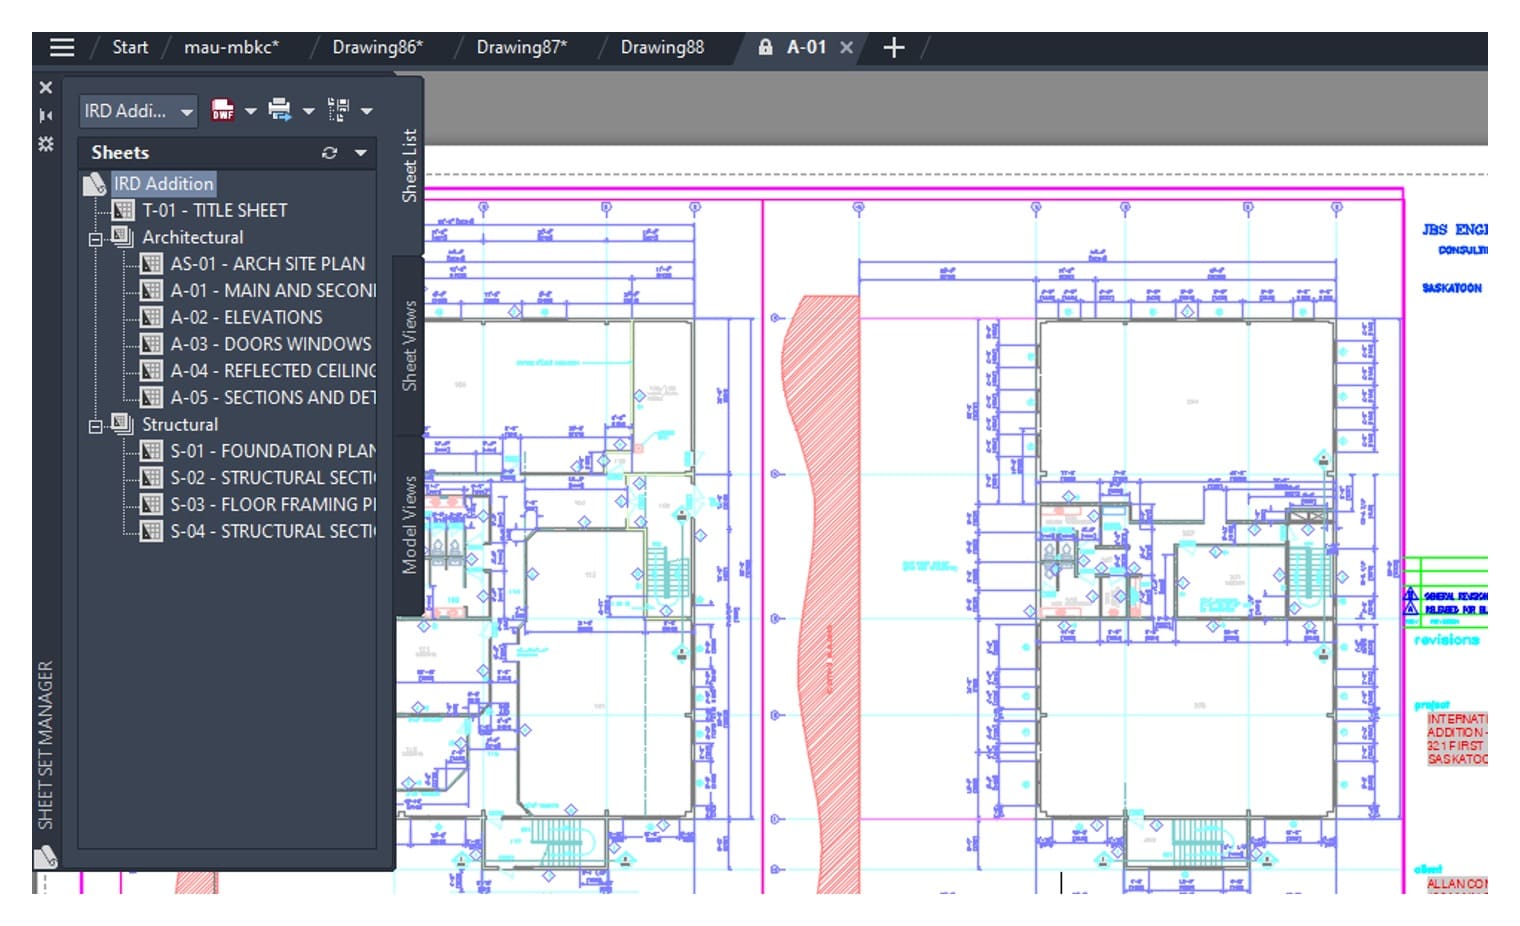The height and width of the screenshot is (926, 1520).
Task: Create a new drawing with plus button
Action: tap(894, 47)
